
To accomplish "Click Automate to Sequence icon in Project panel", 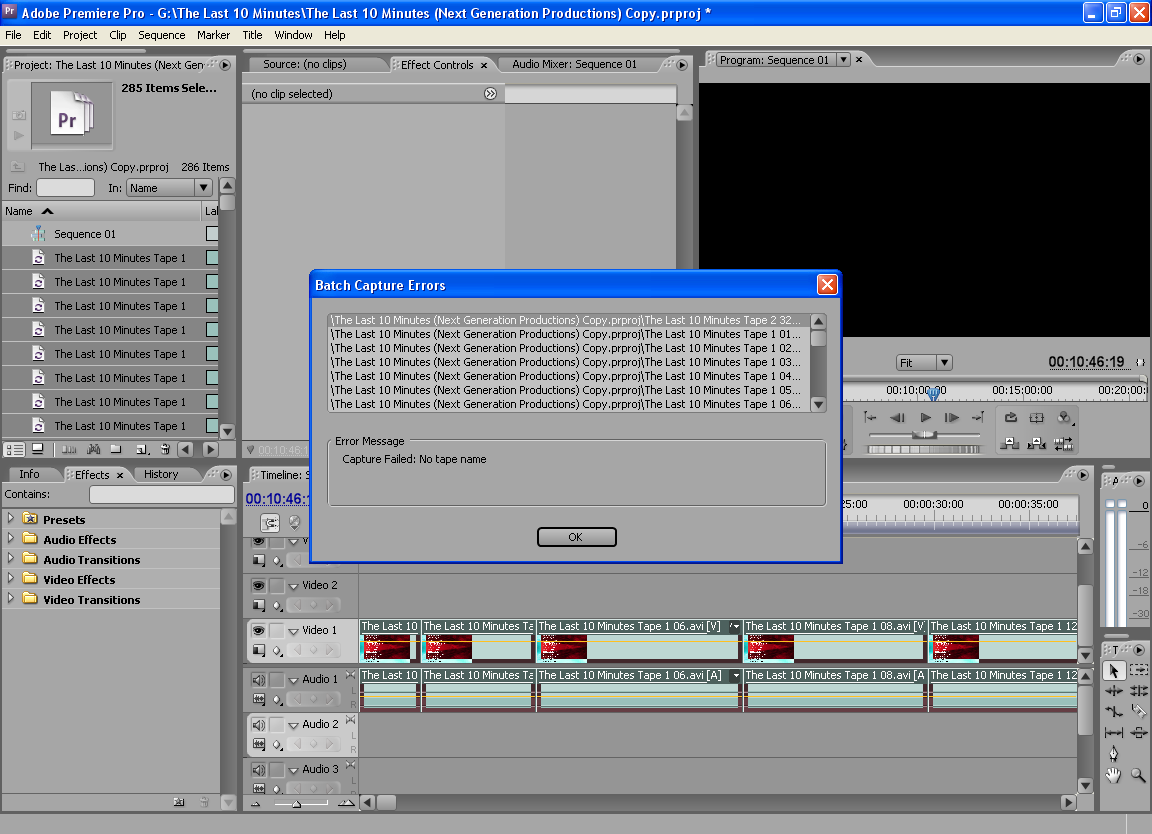I will (68, 449).
